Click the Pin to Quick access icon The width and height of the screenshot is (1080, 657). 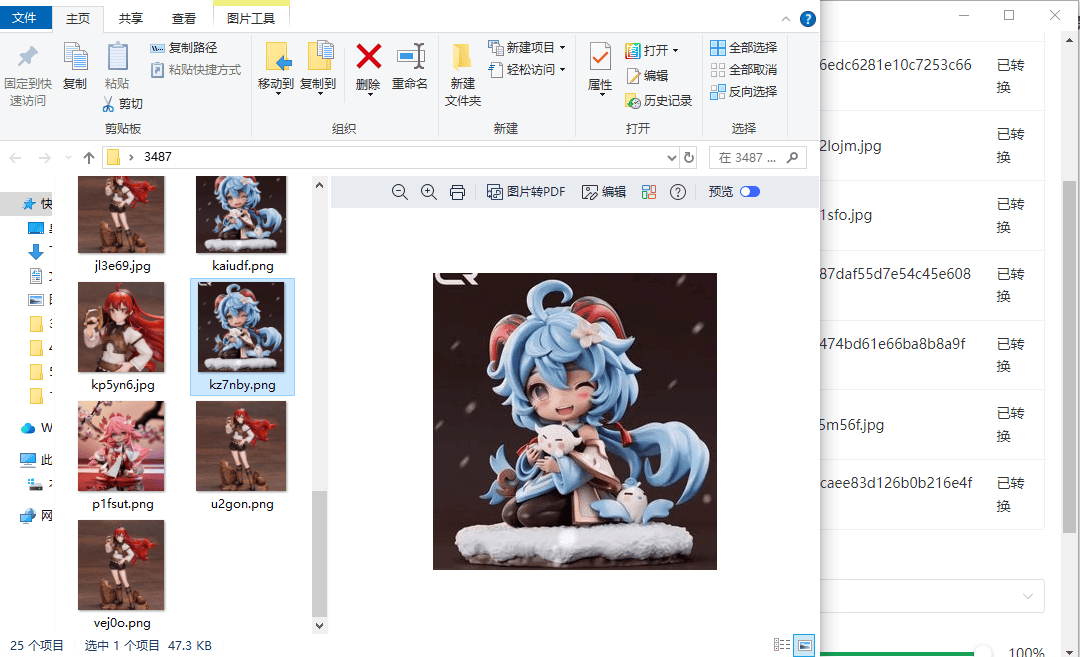(28, 56)
